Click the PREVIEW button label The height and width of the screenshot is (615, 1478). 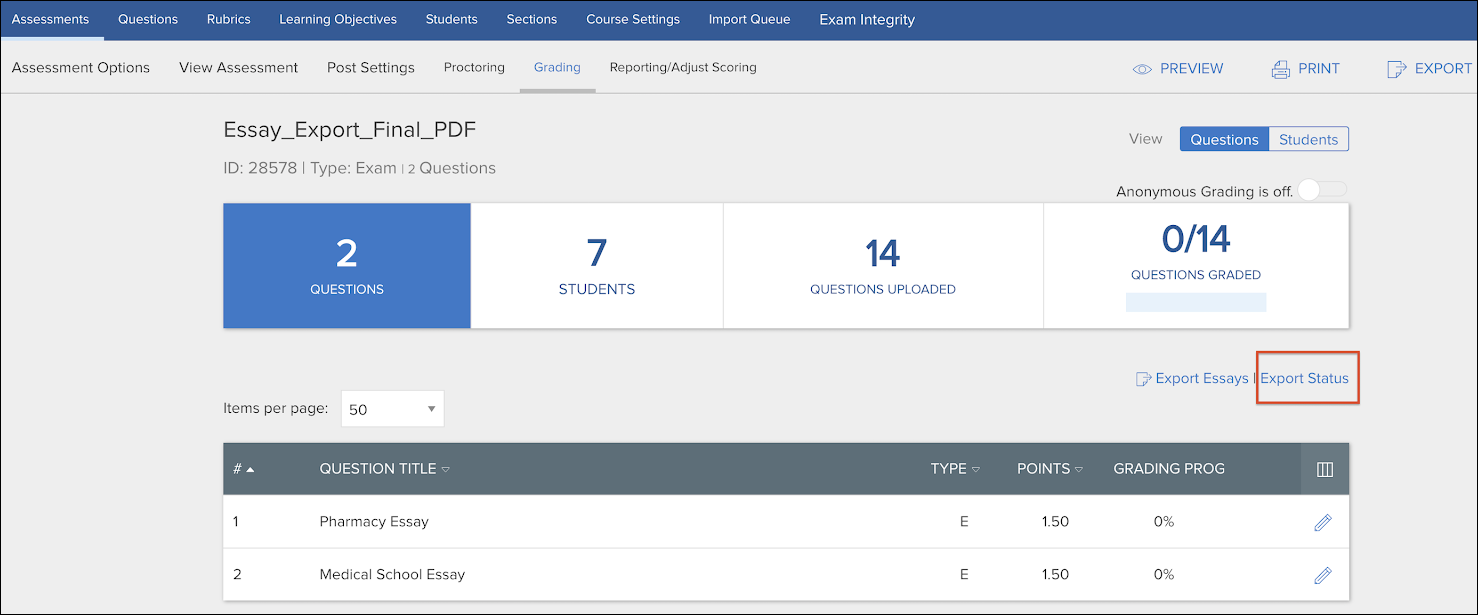1191,69
